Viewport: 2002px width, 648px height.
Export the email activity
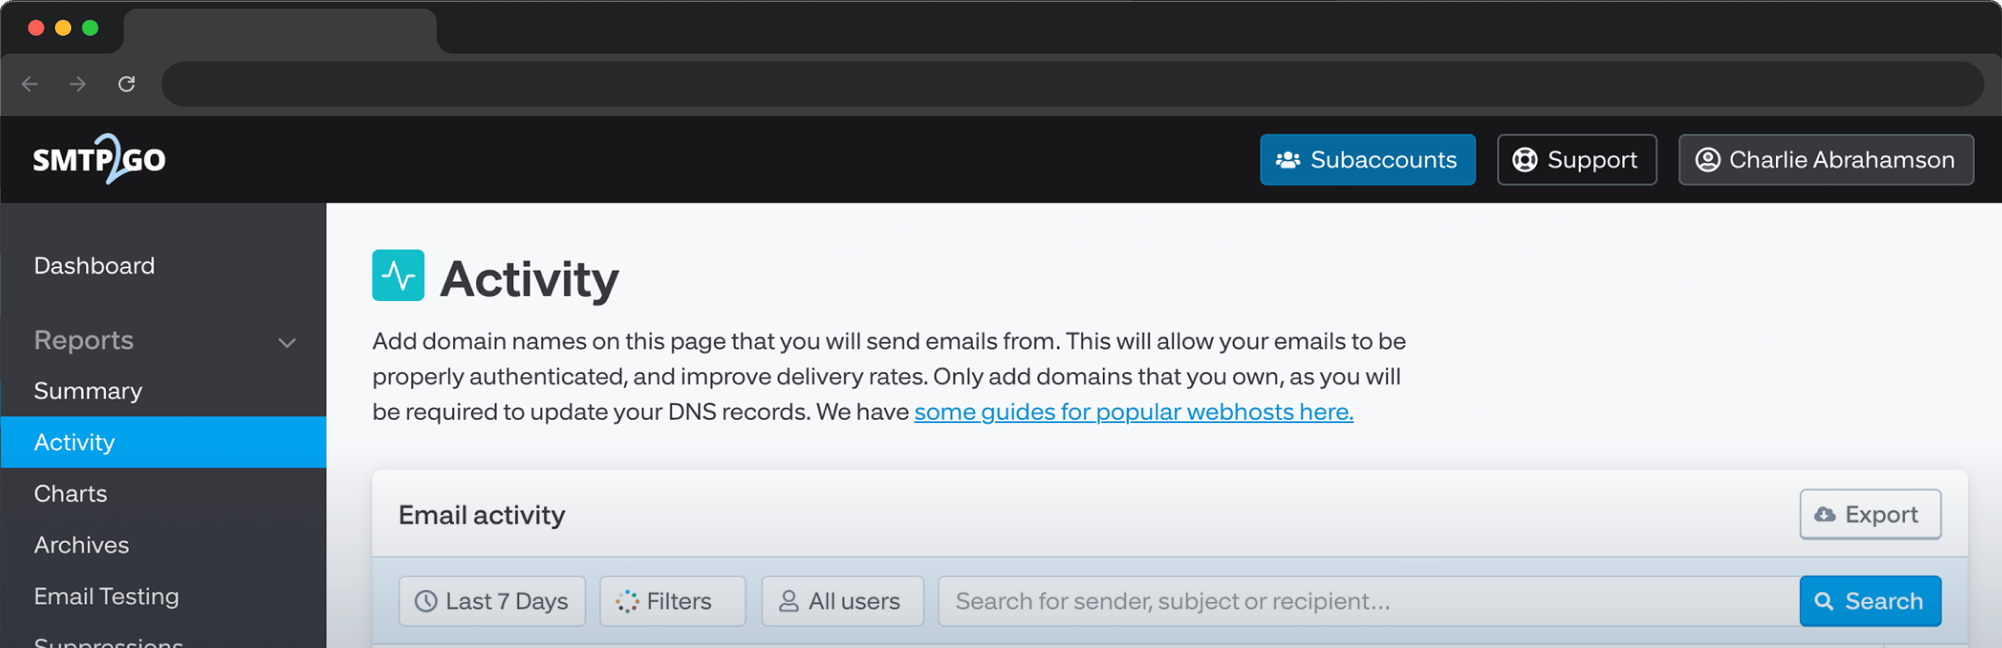(1869, 514)
